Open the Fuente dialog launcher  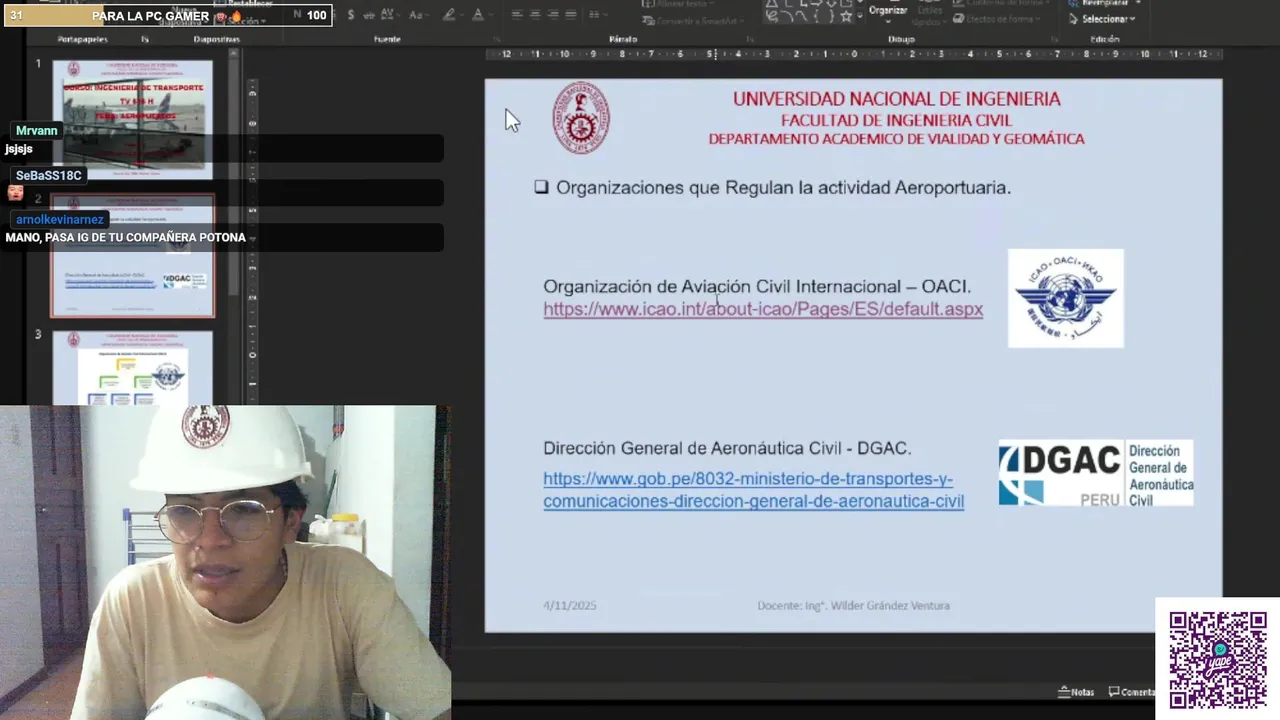(x=497, y=39)
